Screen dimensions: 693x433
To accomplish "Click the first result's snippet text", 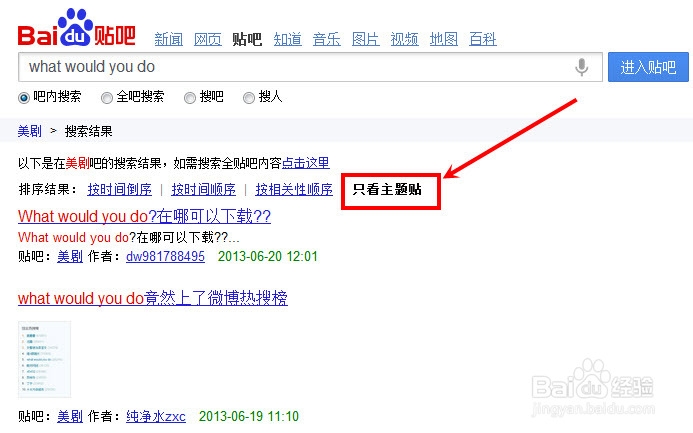I will (129, 238).
